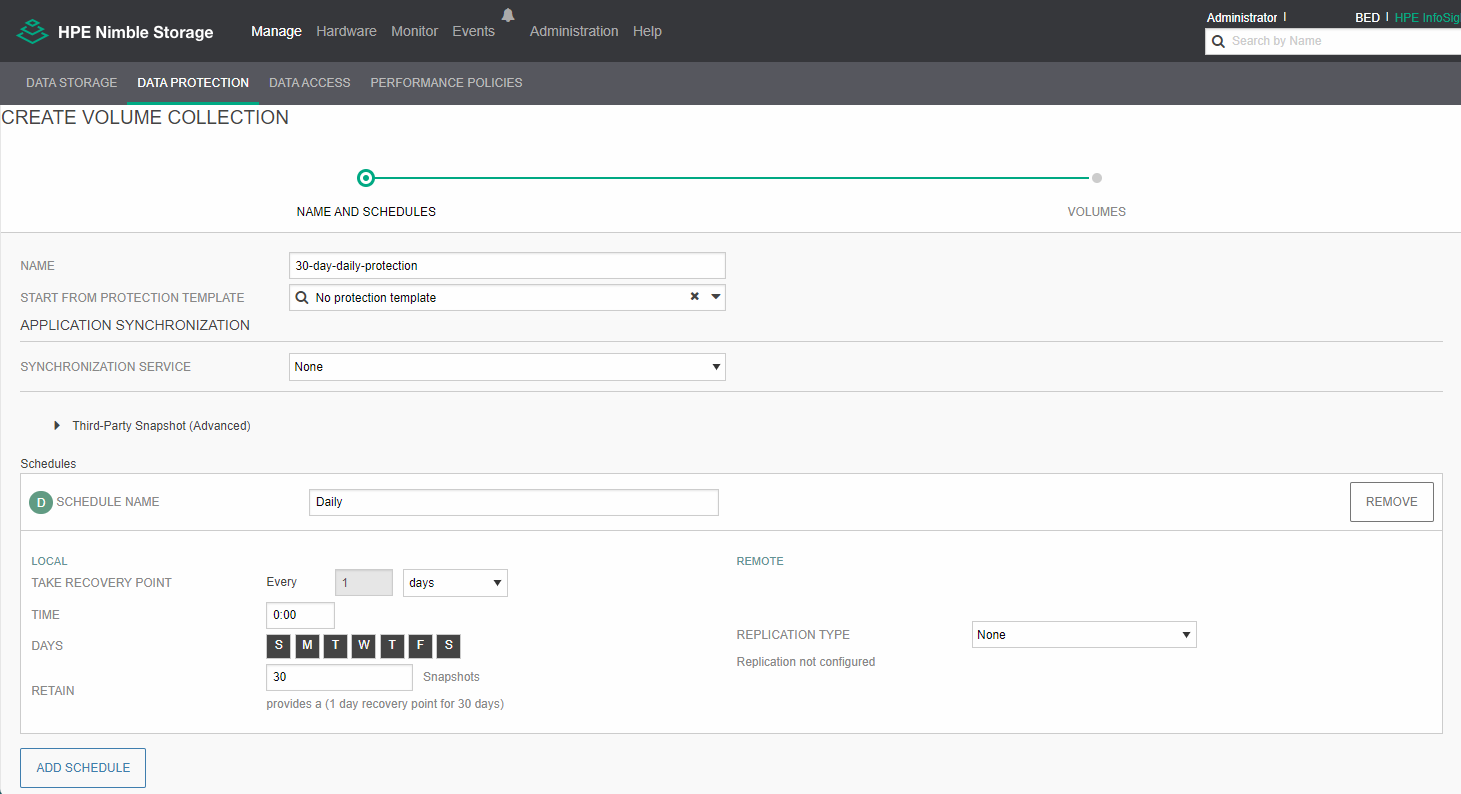Open the HPE InfoSight link
The width and height of the screenshot is (1461, 794).
click(x=1427, y=18)
